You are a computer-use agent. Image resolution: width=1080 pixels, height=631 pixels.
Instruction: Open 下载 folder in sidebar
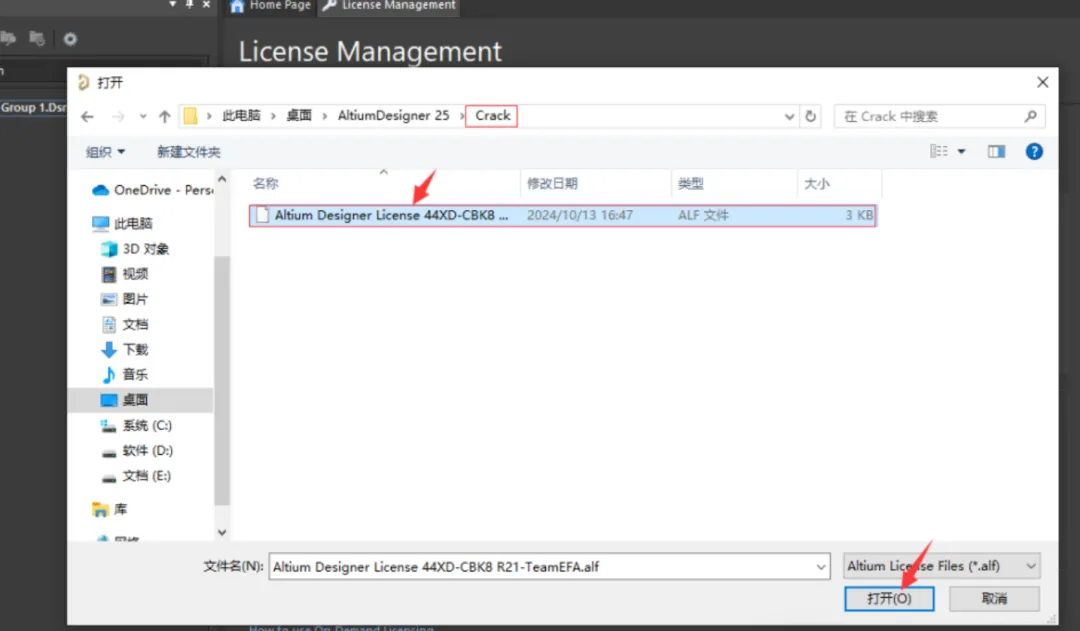point(125,349)
